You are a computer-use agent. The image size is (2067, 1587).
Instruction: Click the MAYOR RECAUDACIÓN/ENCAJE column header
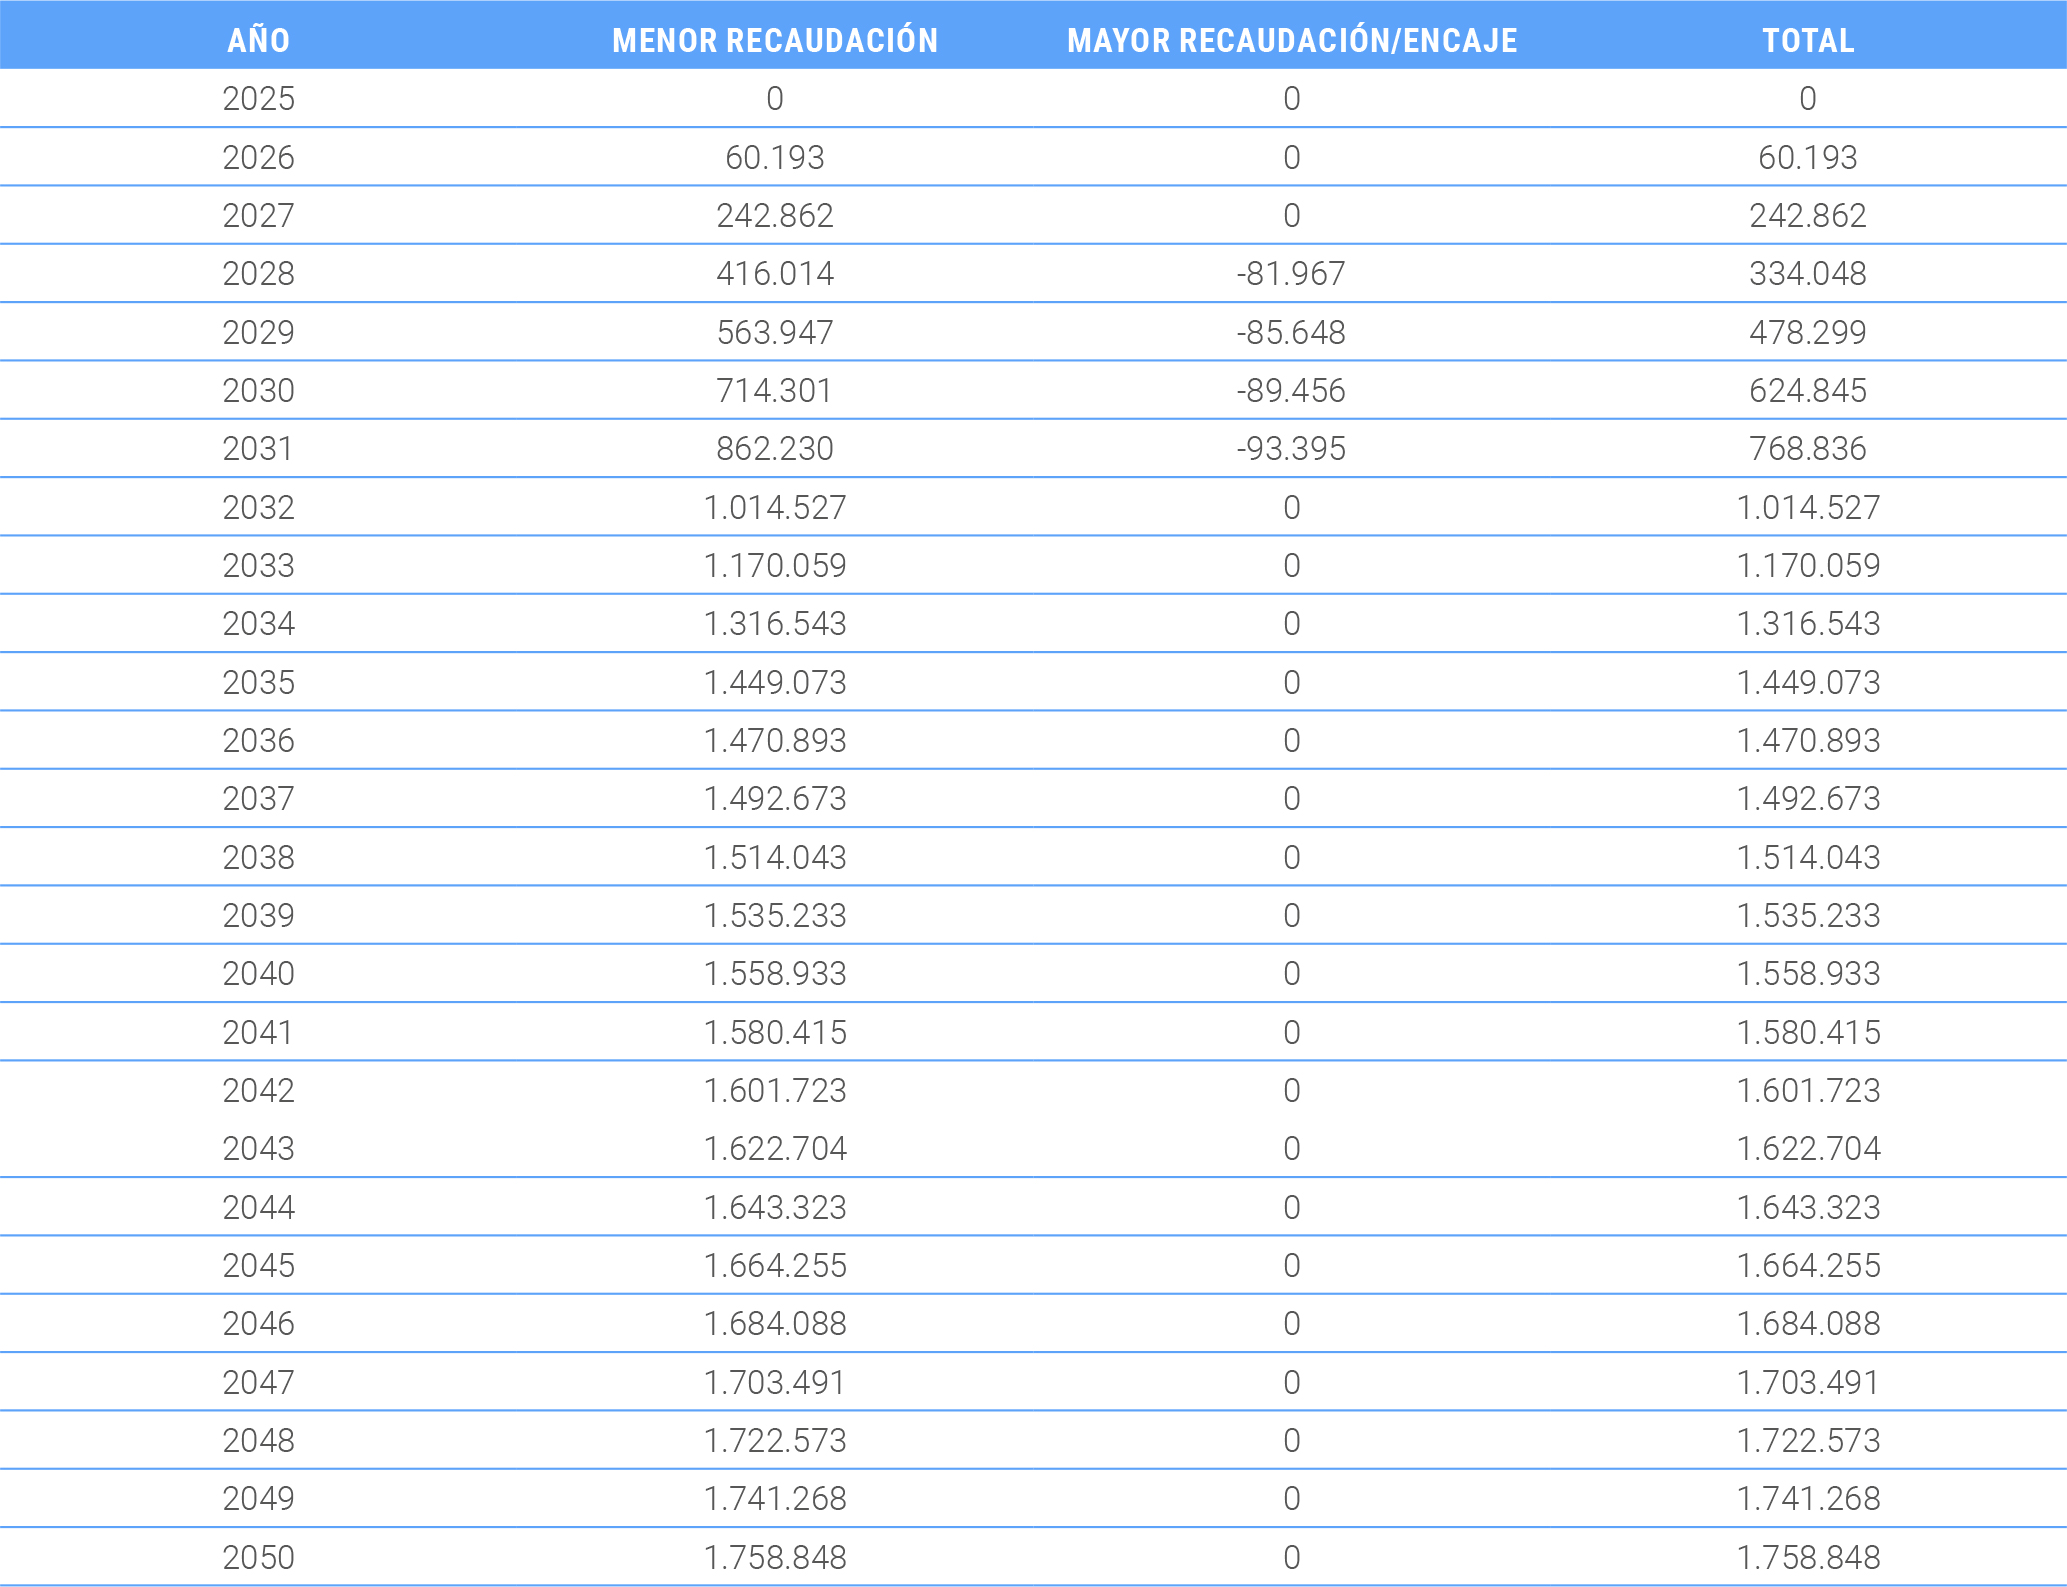(1292, 40)
